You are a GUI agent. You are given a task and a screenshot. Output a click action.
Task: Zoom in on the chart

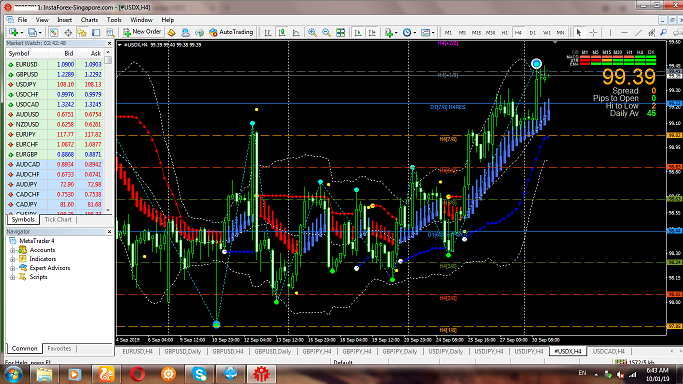point(312,33)
